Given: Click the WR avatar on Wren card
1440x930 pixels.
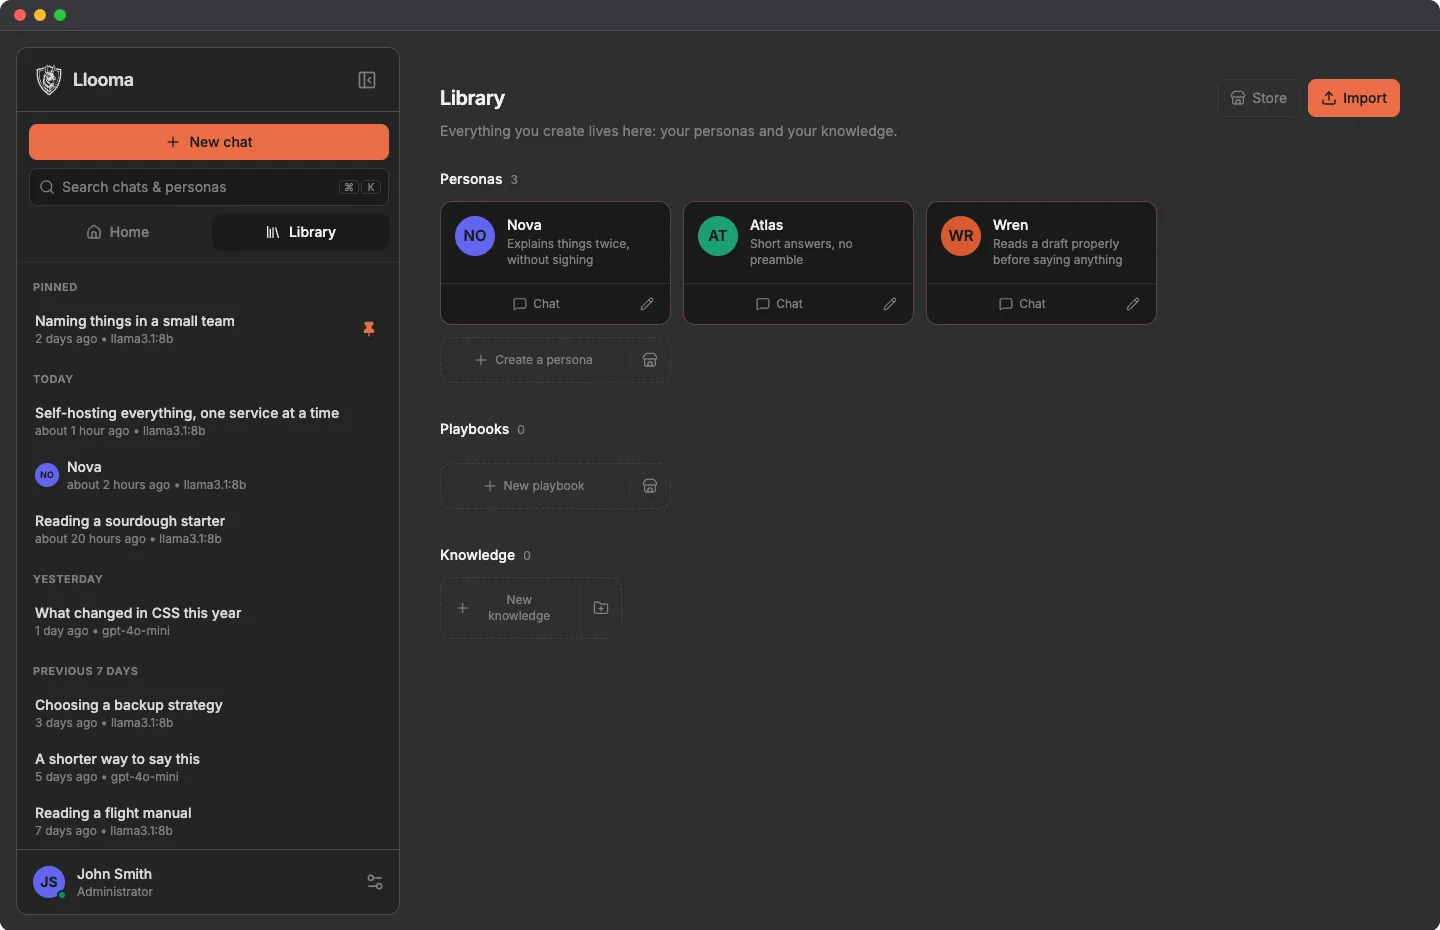Looking at the screenshot, I should tap(961, 236).
